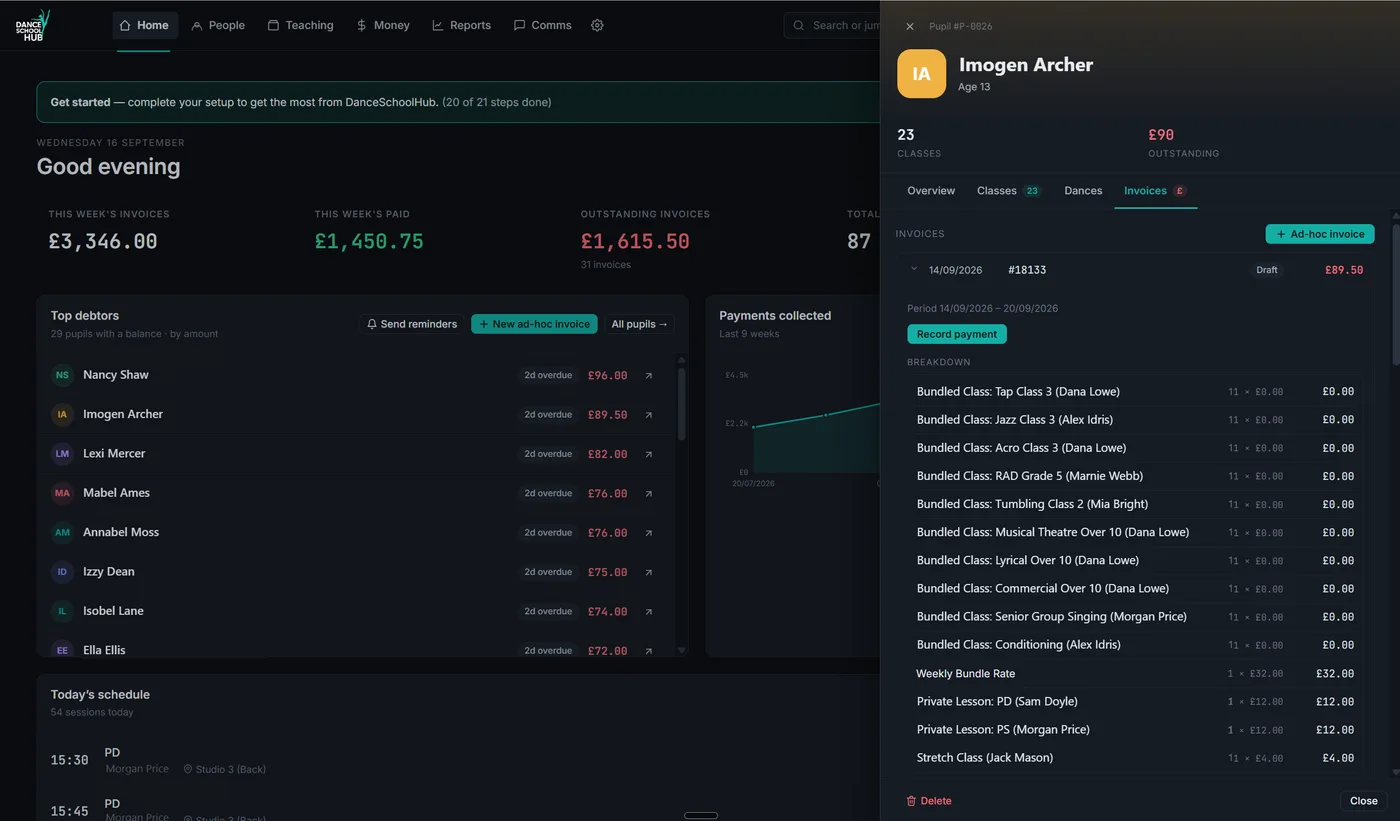Select the Invoices tab
The width and height of the screenshot is (1400, 821).
[1155, 191]
